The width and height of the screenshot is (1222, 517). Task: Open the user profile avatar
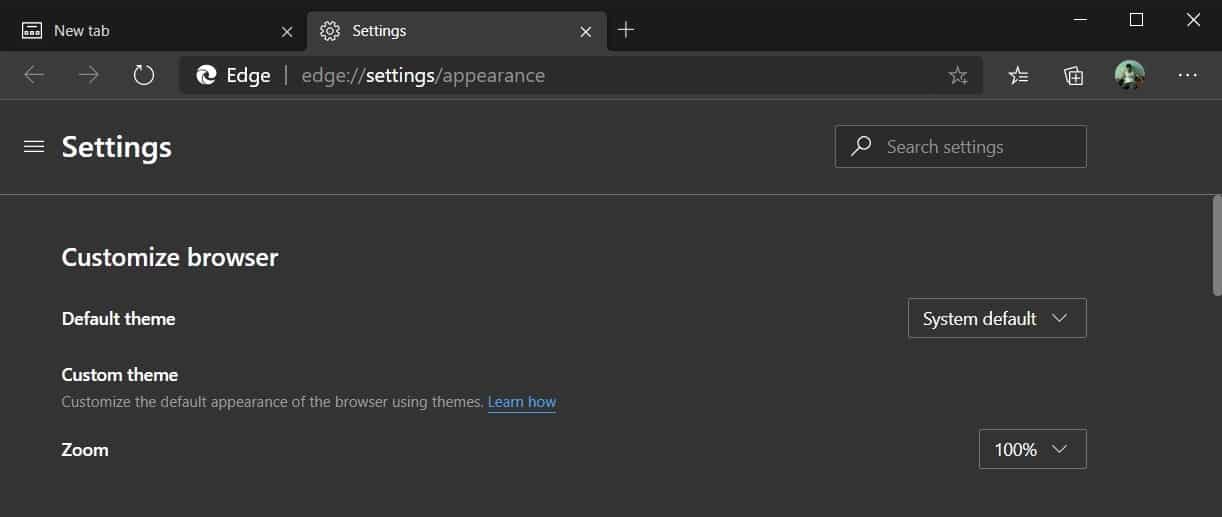click(1130, 75)
